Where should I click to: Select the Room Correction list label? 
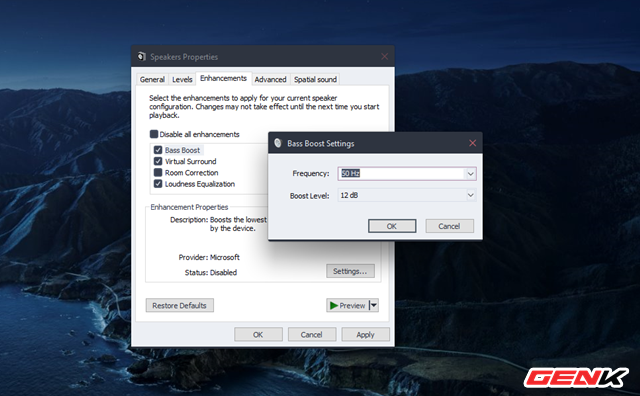click(x=191, y=172)
